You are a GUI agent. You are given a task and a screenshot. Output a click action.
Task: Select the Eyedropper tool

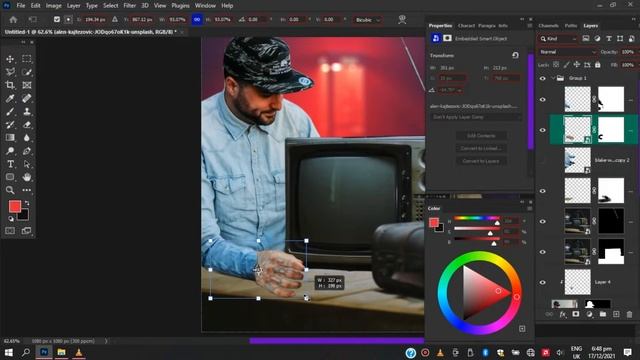pos(10,98)
